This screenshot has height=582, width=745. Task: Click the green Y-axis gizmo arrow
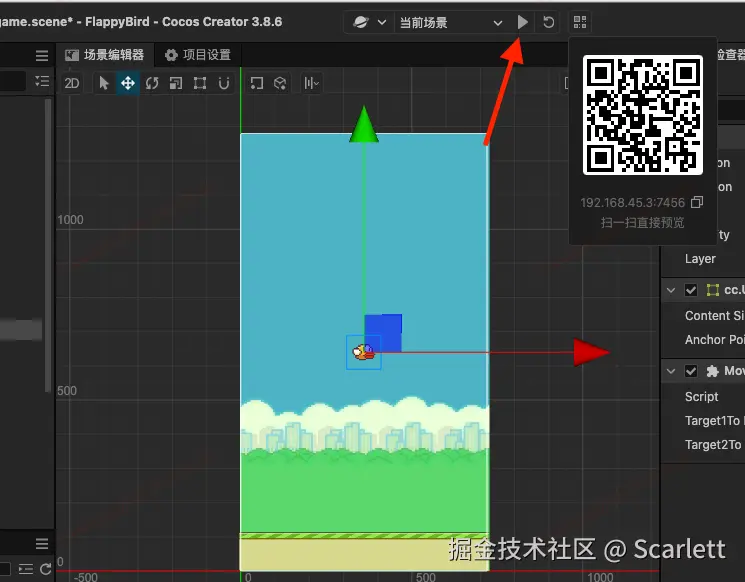(x=364, y=124)
